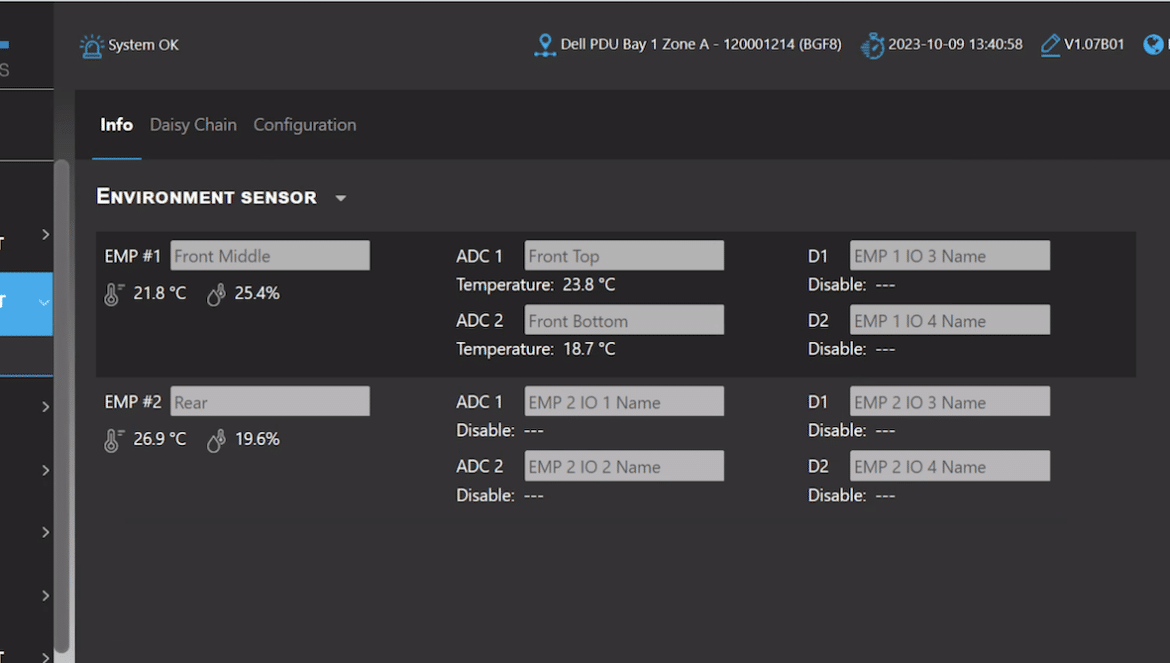Click the EMP #1 humidity droplet icon

(216, 294)
